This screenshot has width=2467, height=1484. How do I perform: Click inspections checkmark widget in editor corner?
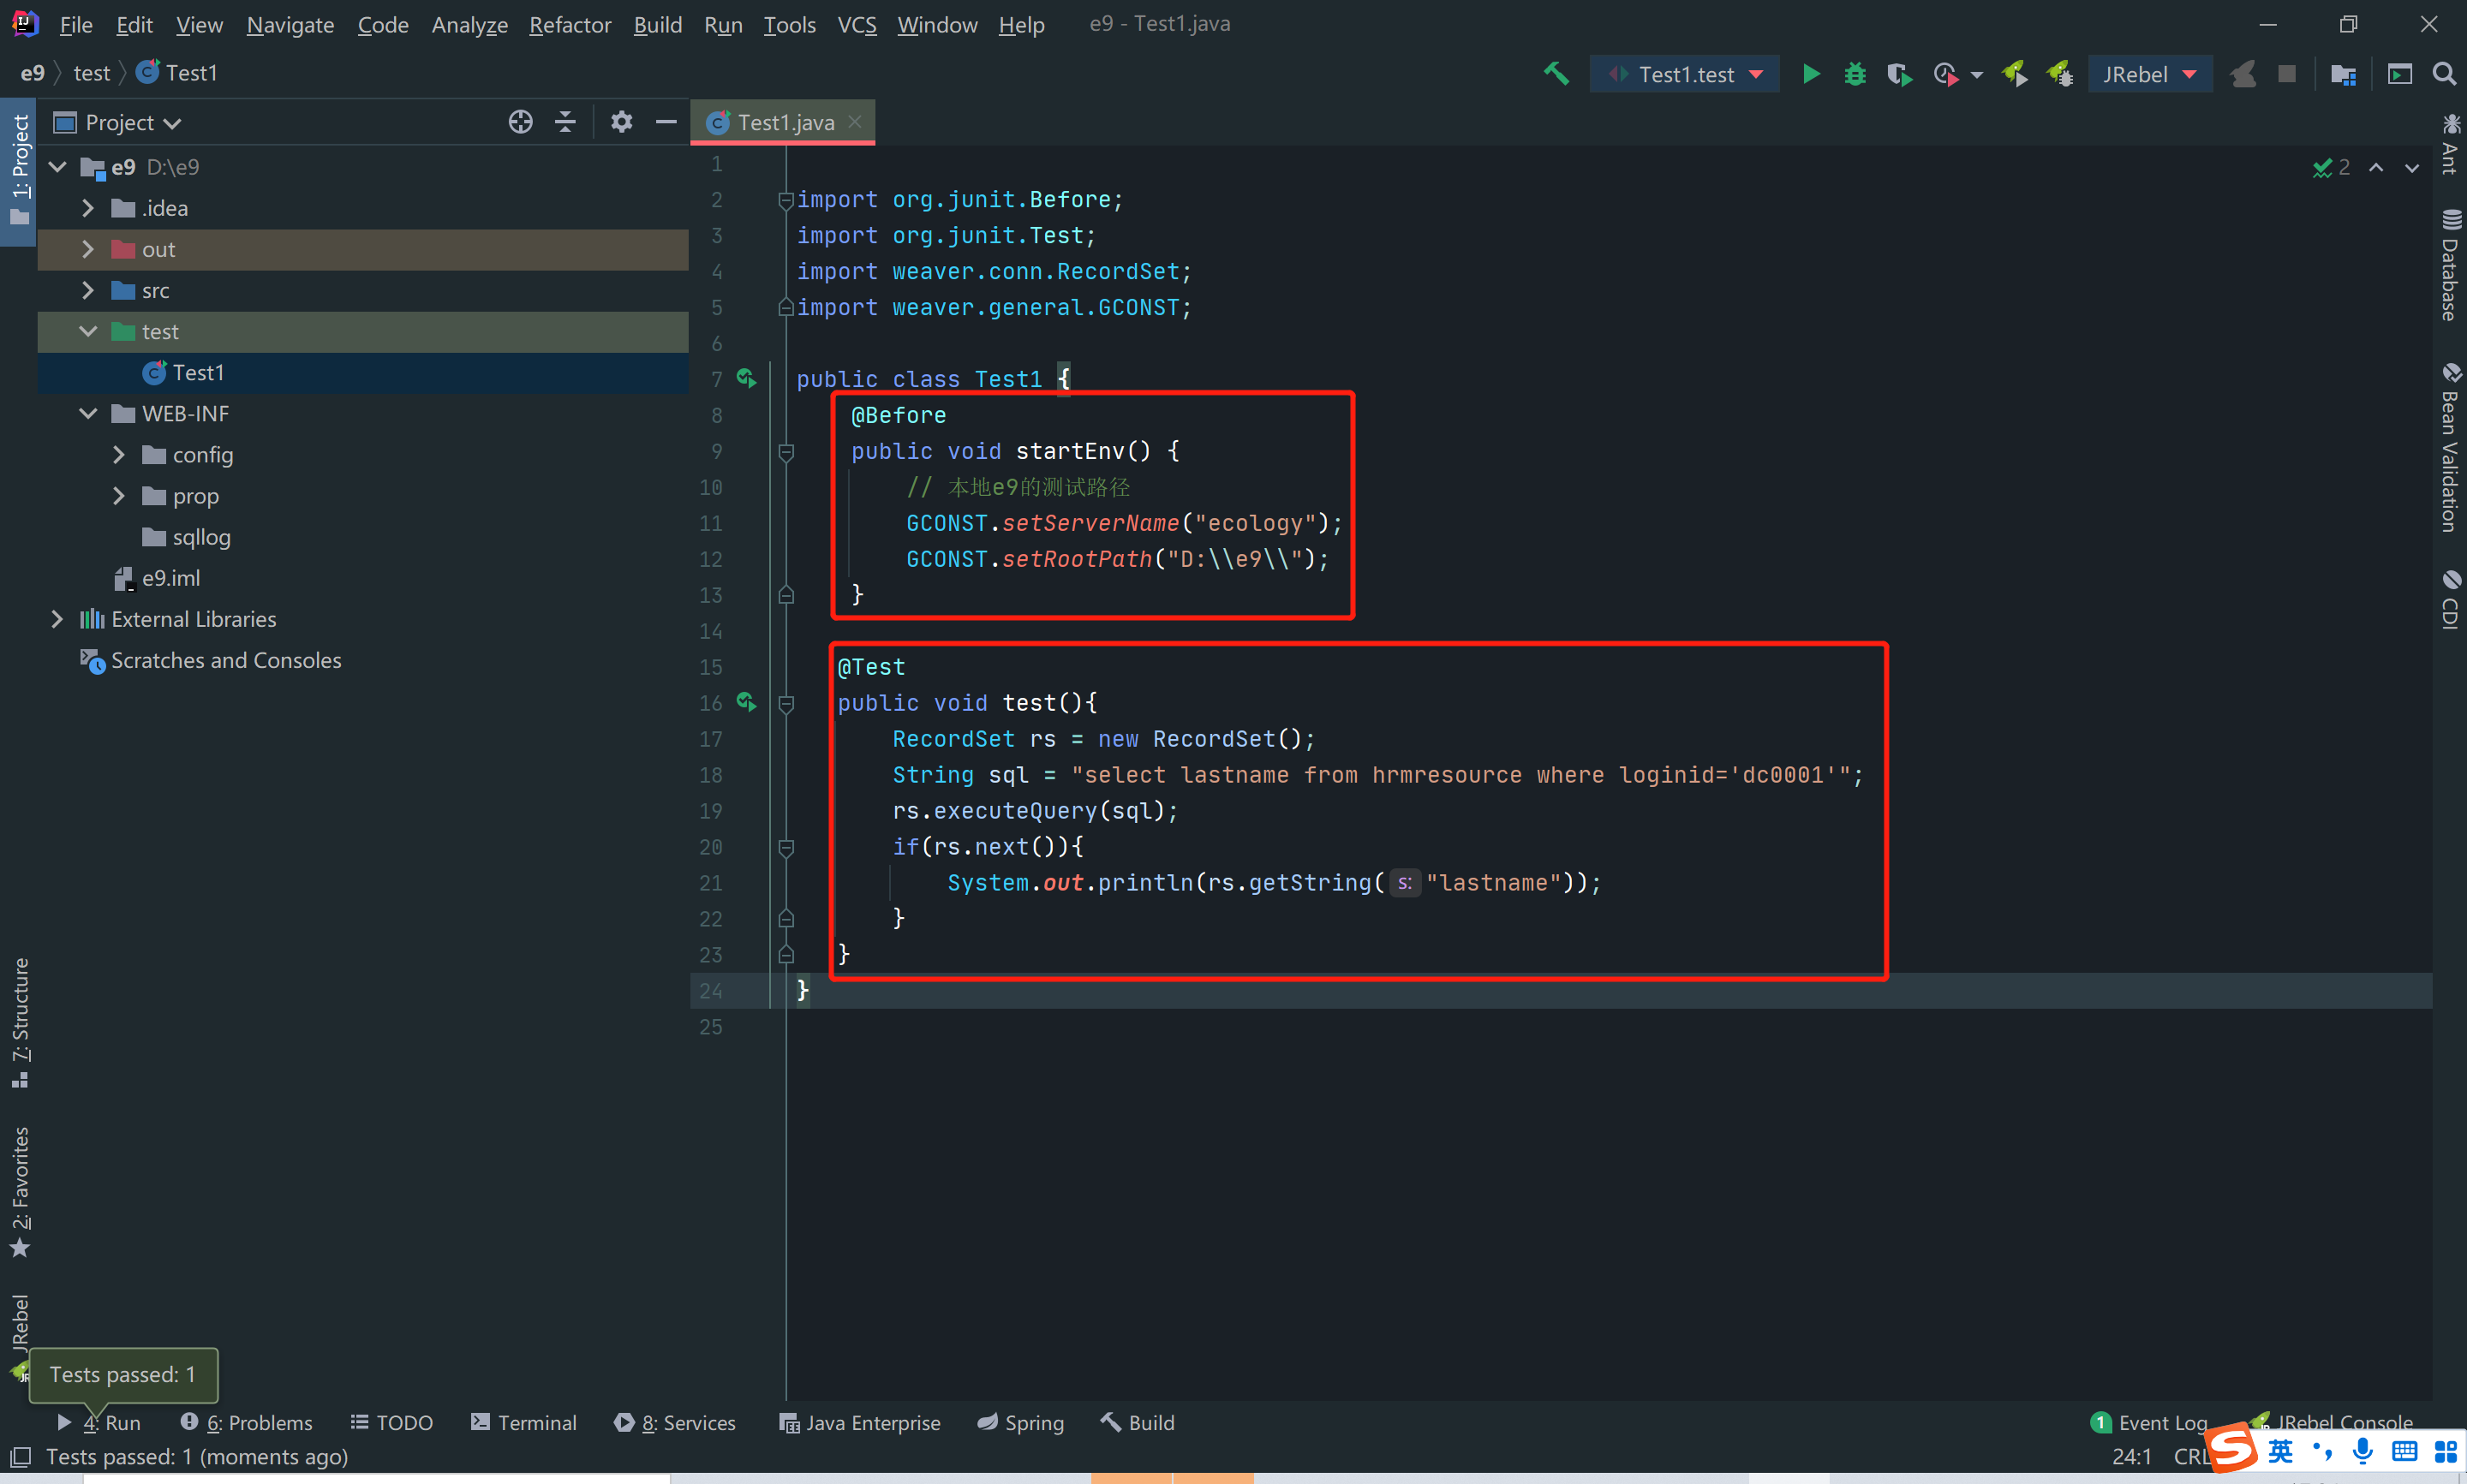point(2331,168)
